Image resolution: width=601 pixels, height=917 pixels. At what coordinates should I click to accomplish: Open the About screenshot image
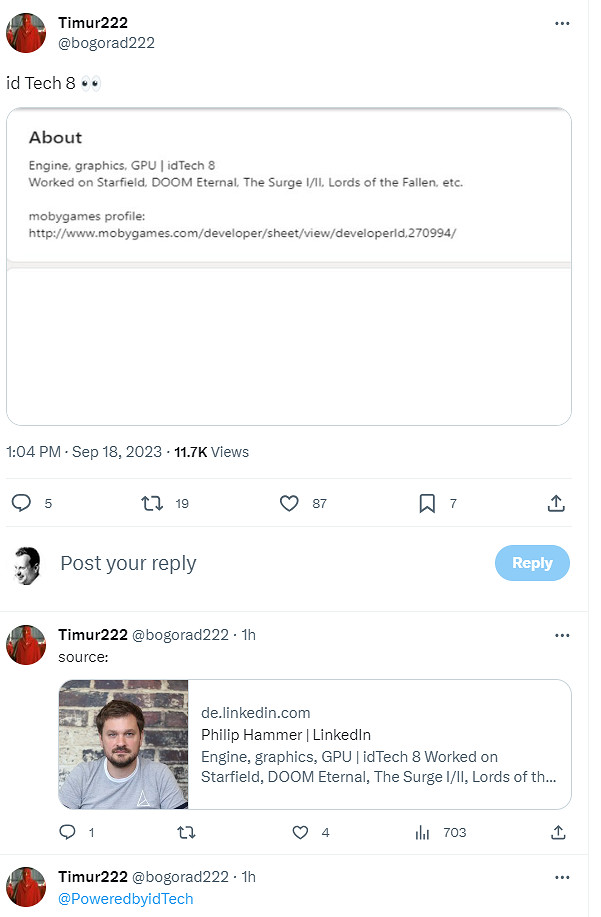pyautogui.click(x=289, y=266)
